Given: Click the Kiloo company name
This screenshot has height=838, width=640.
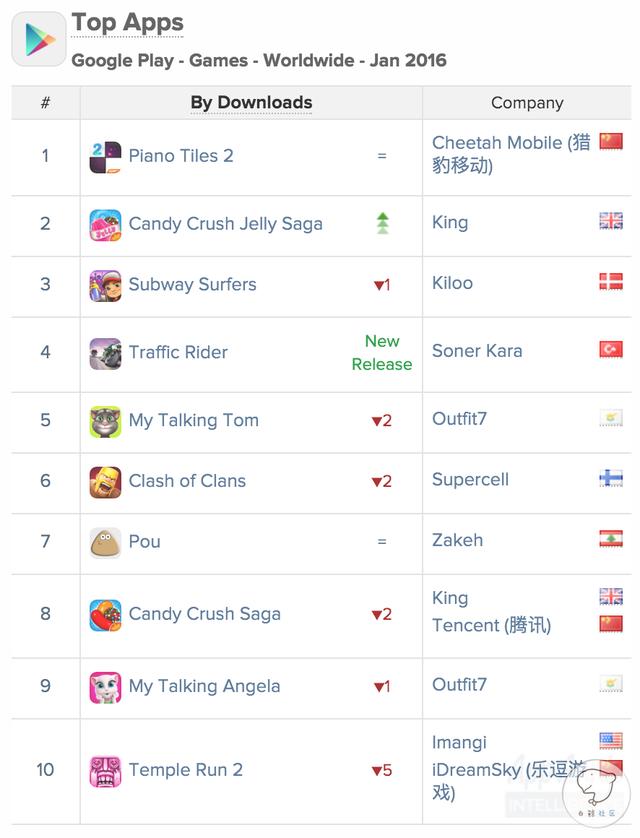Looking at the screenshot, I should coord(452,283).
